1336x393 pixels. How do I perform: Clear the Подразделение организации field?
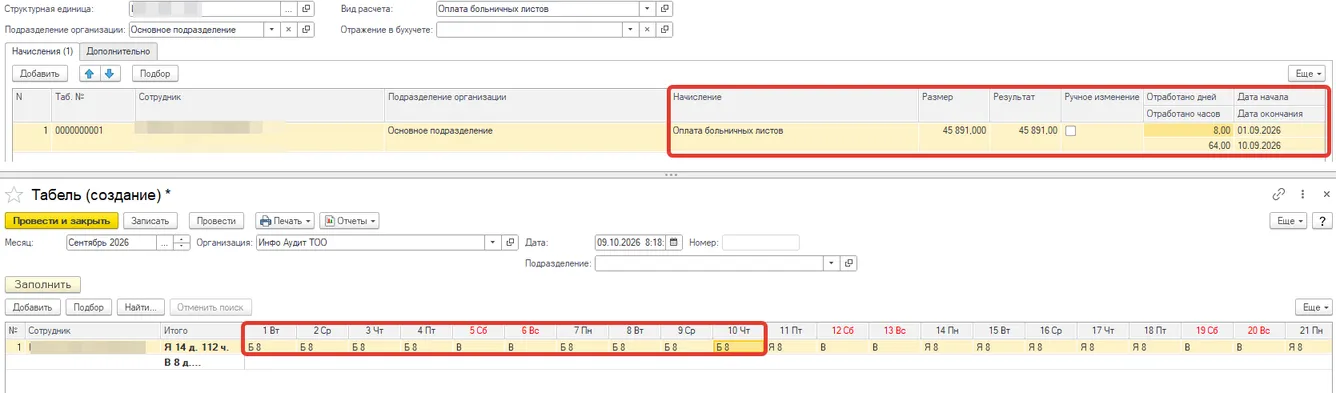[x=288, y=30]
